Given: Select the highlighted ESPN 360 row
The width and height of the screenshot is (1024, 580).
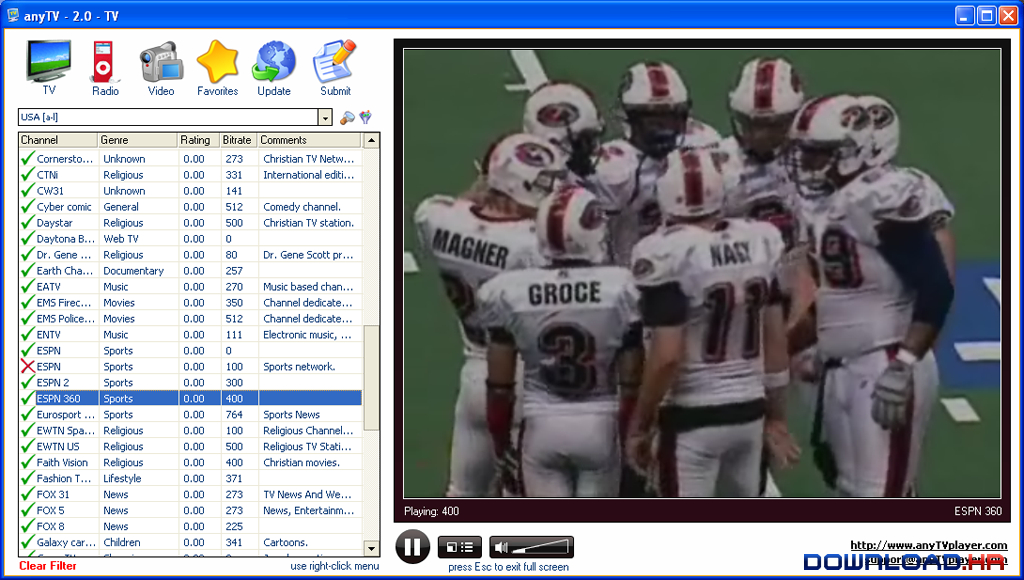Looking at the screenshot, I should point(191,398).
